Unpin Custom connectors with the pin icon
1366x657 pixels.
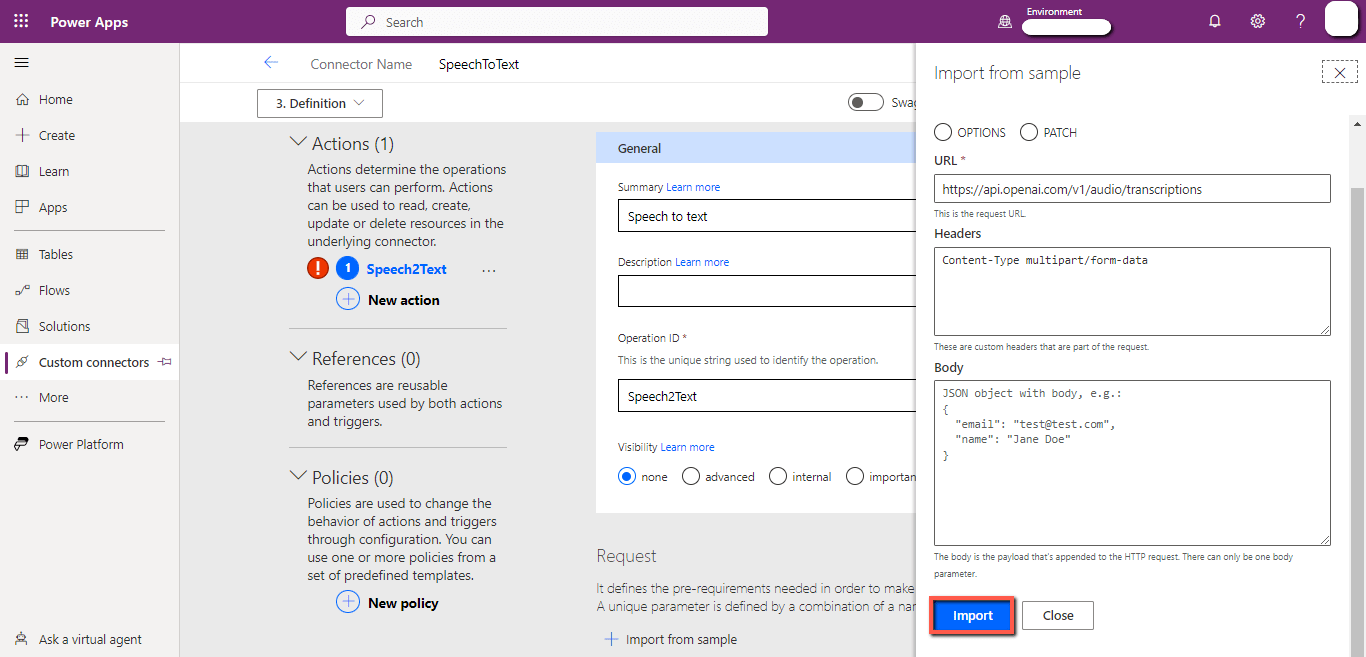165,362
